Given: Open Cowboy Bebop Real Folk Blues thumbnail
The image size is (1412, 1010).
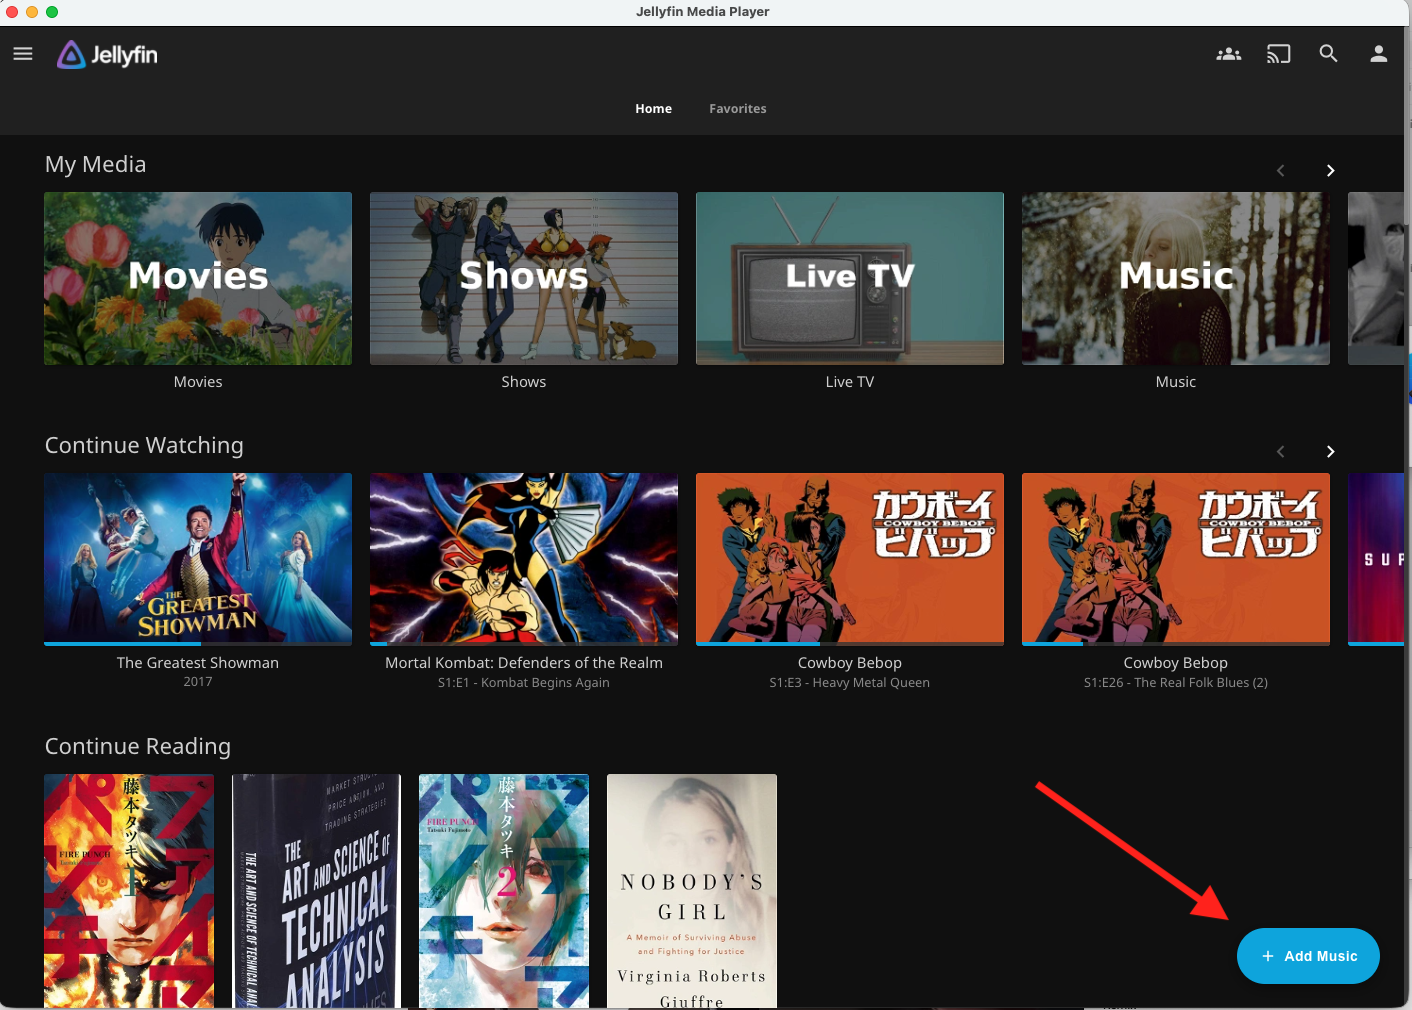Looking at the screenshot, I should click(x=1176, y=557).
